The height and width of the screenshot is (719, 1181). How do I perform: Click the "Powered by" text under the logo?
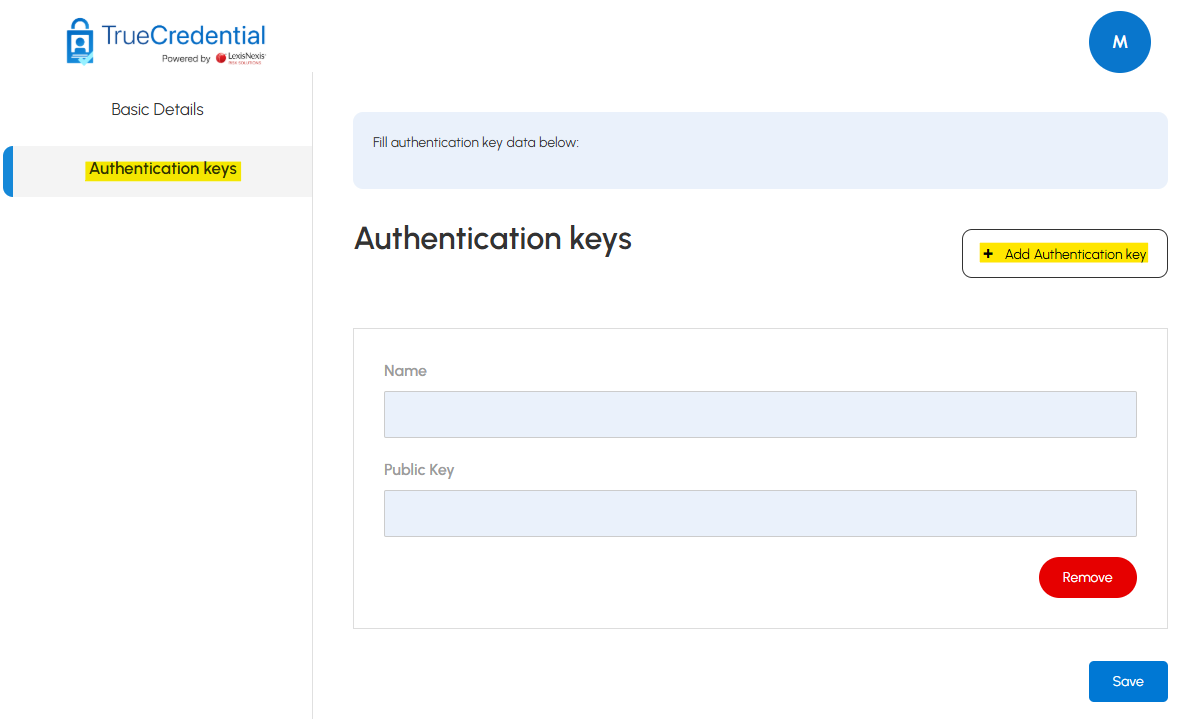click(x=186, y=59)
